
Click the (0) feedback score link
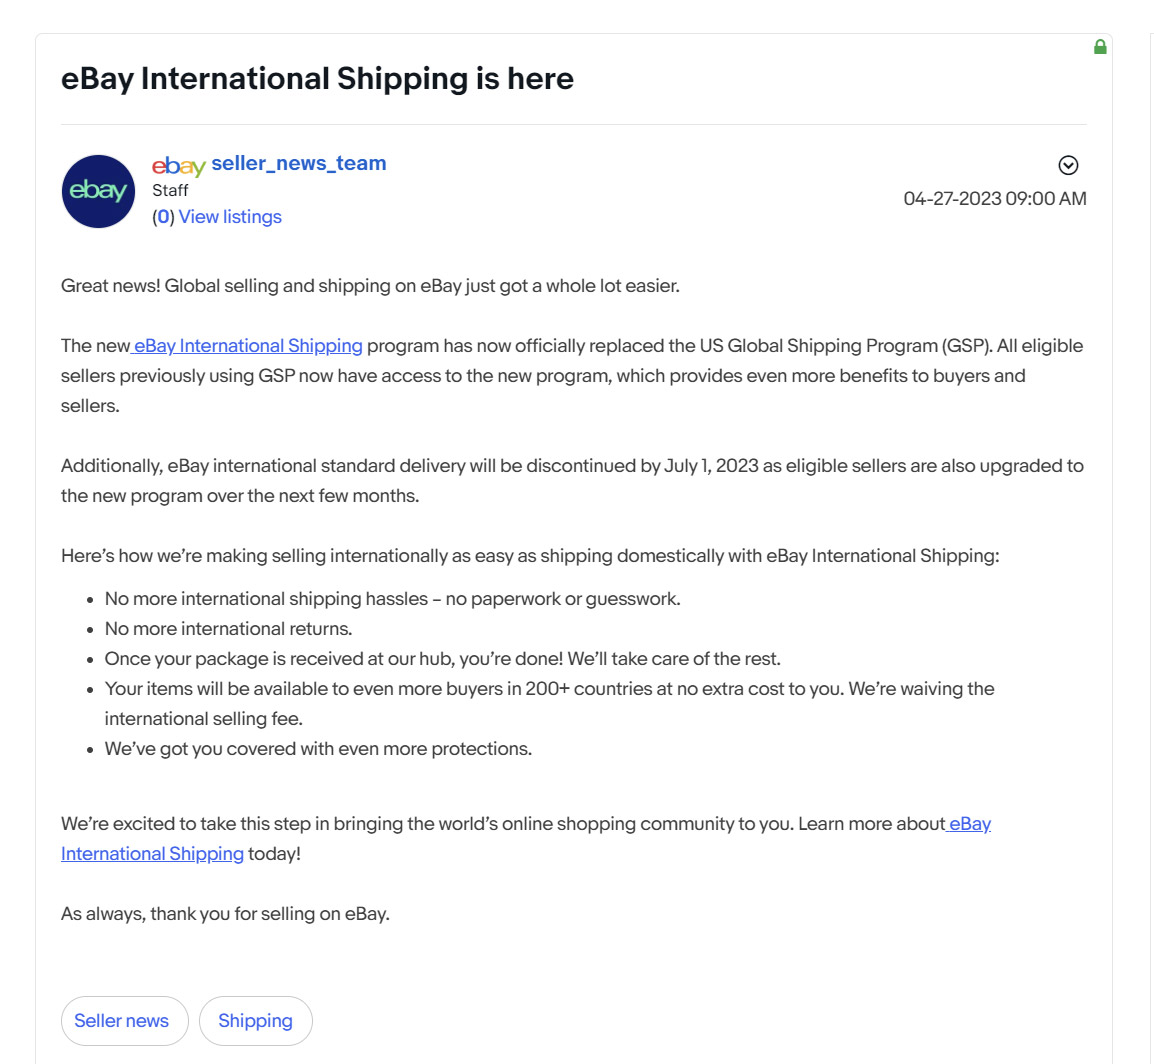tap(165, 216)
